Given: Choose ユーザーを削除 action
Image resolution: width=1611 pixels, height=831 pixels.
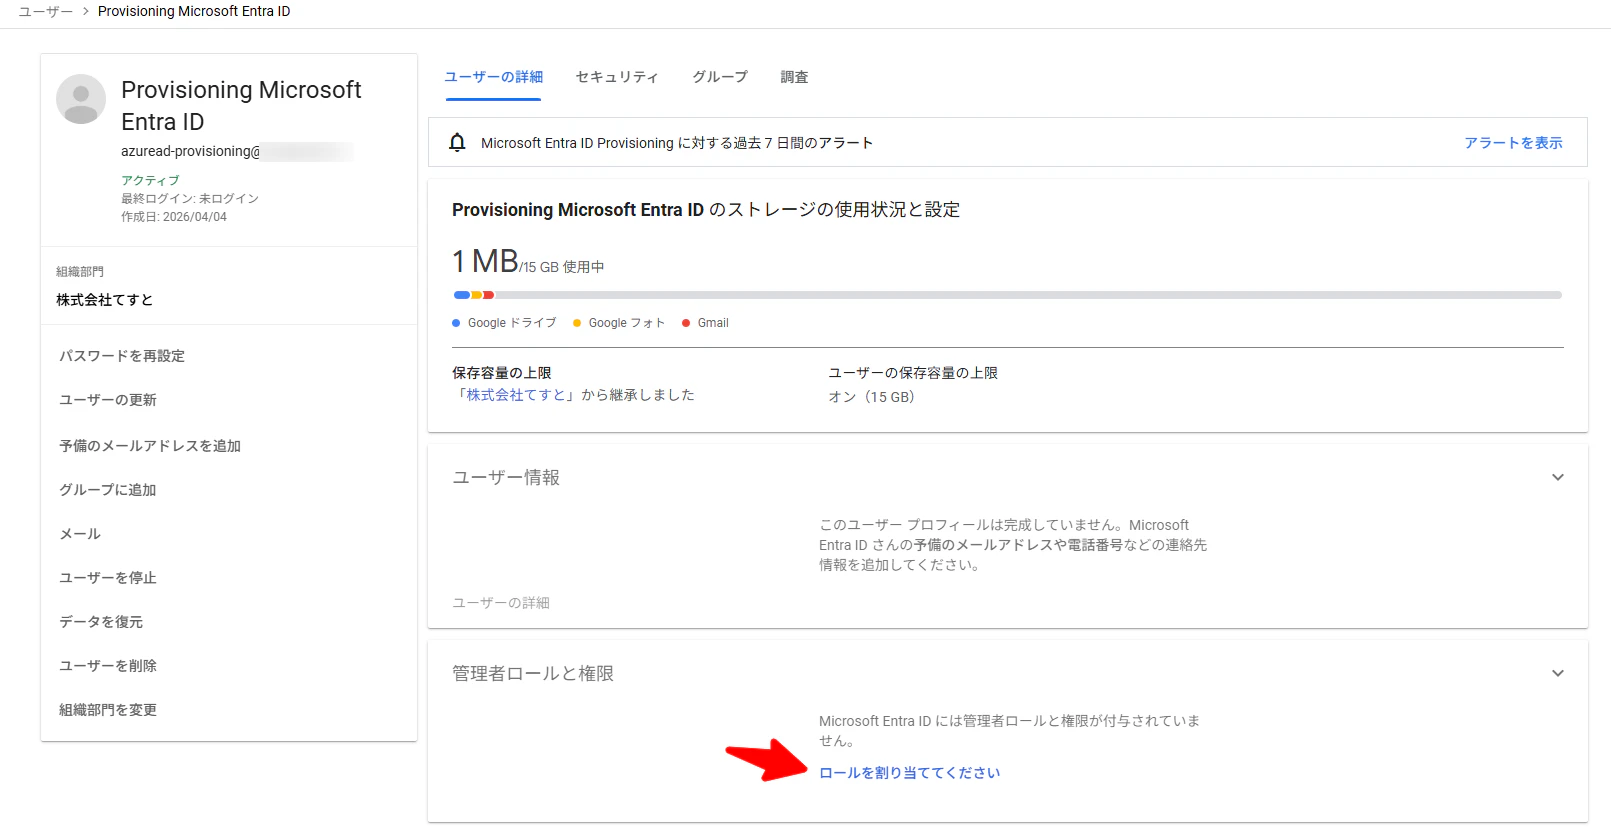Looking at the screenshot, I should (108, 666).
